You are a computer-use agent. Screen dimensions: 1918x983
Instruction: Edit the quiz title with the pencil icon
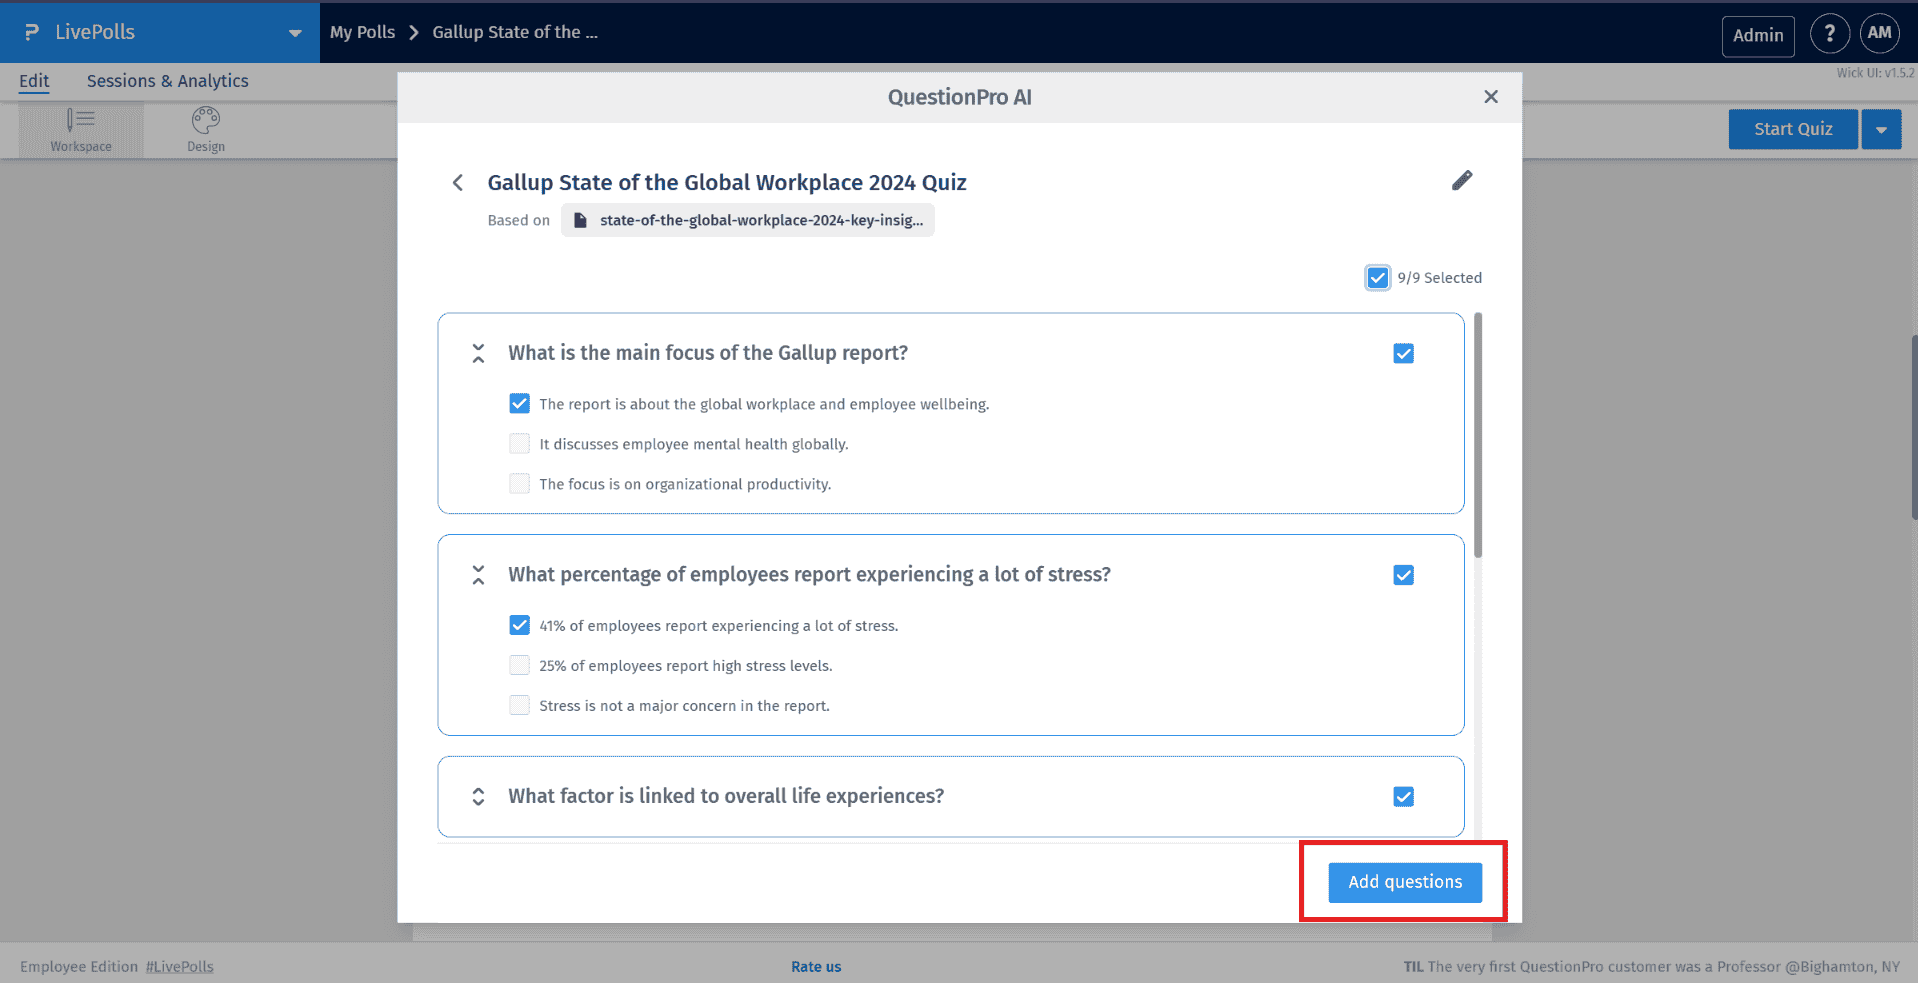(1461, 180)
